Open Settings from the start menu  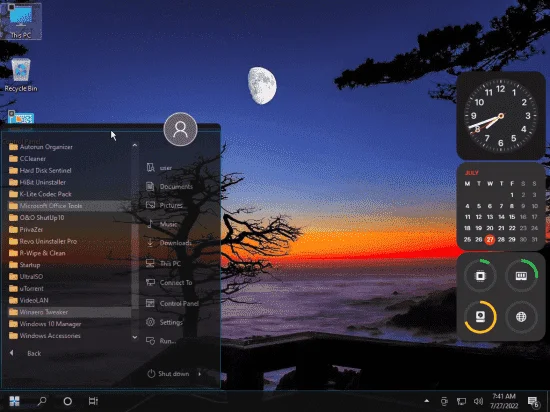pos(165,322)
